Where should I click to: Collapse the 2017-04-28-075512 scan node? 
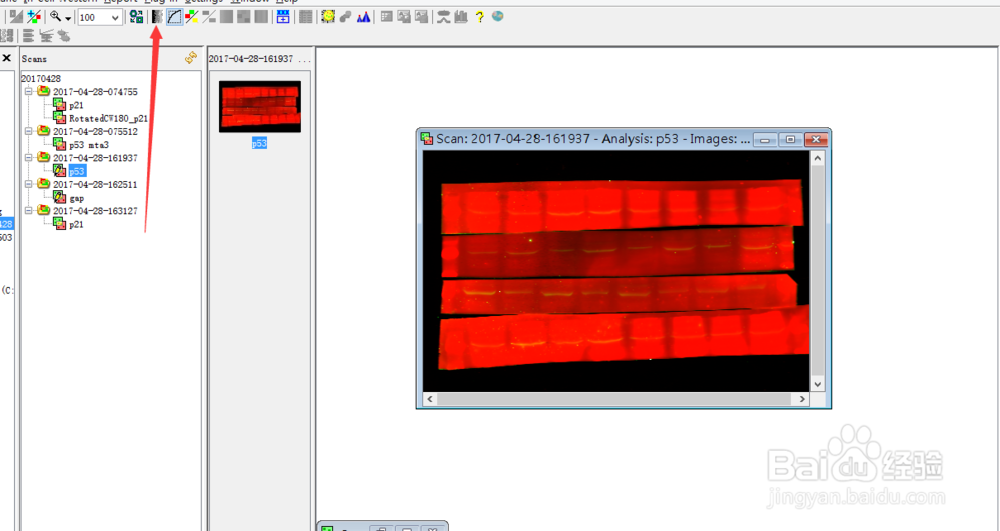pos(28,131)
